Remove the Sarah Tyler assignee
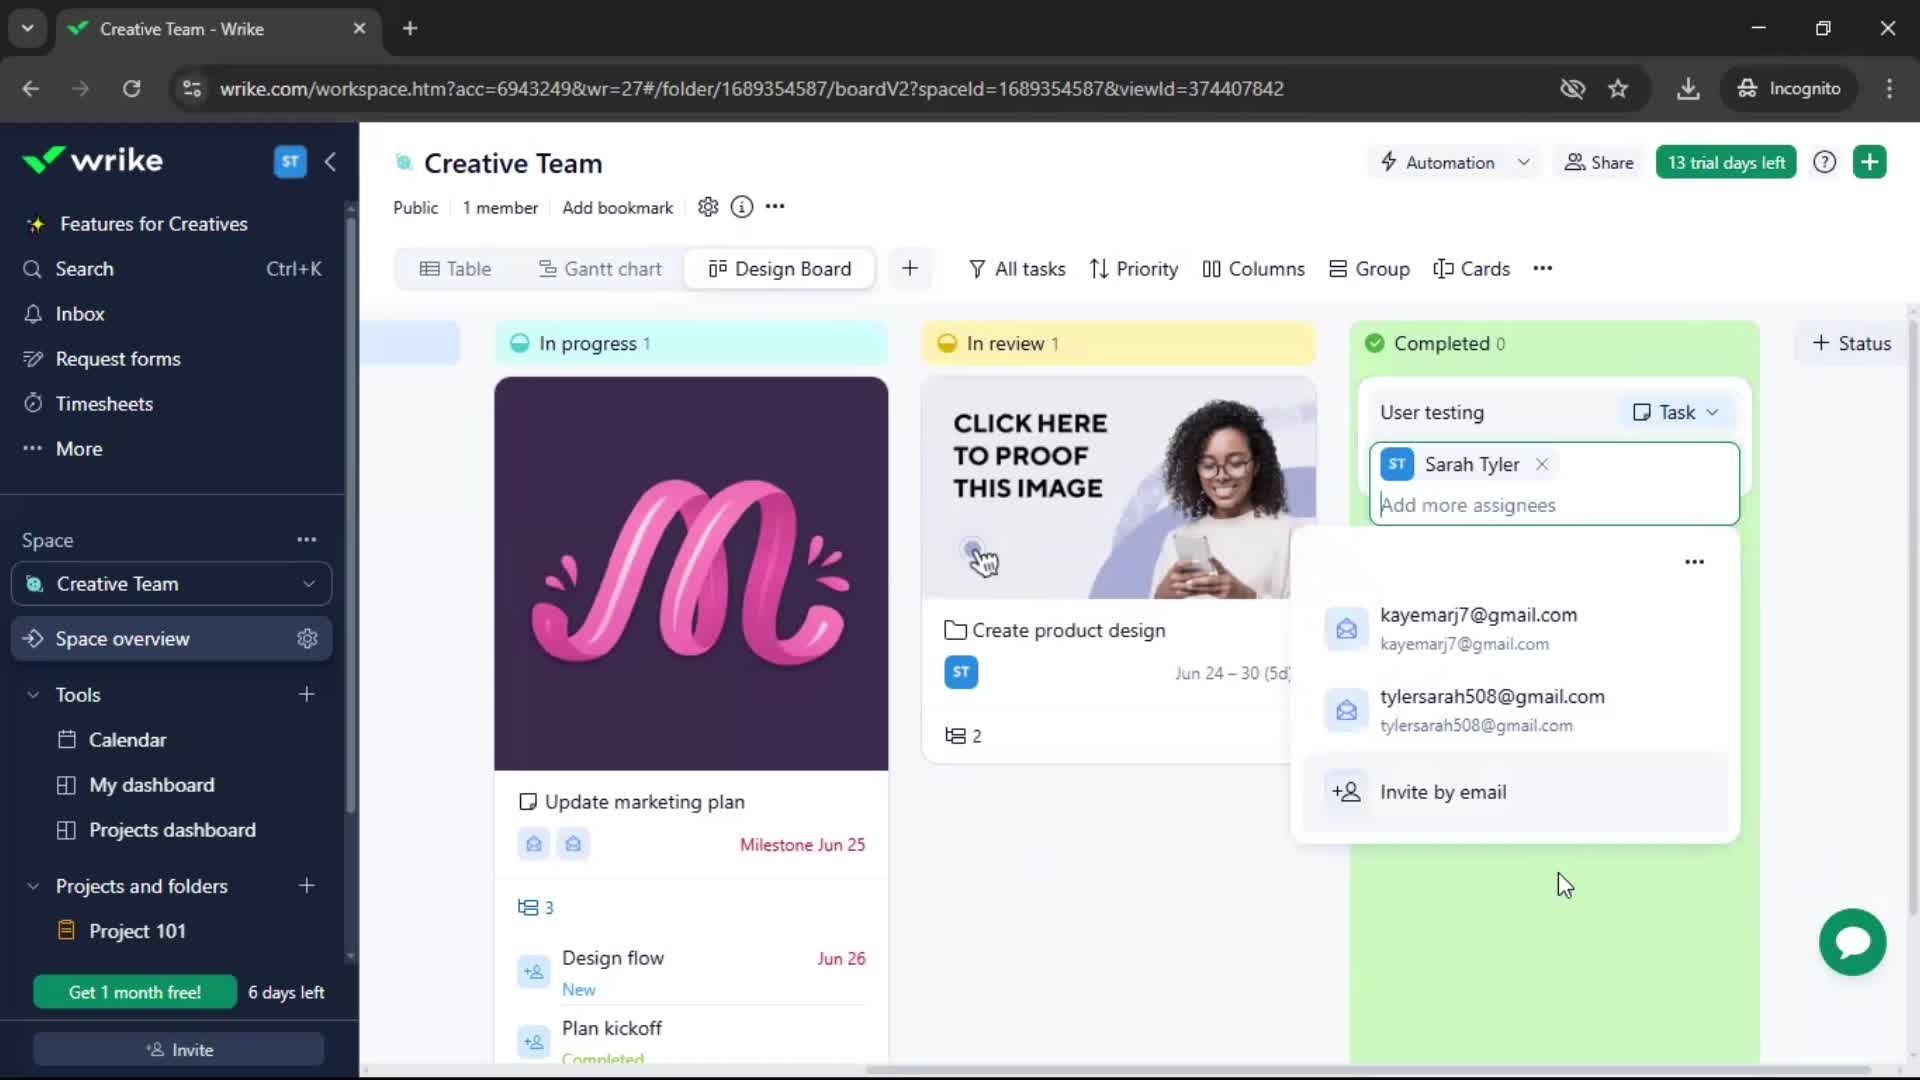Image resolution: width=1920 pixels, height=1080 pixels. click(1542, 464)
